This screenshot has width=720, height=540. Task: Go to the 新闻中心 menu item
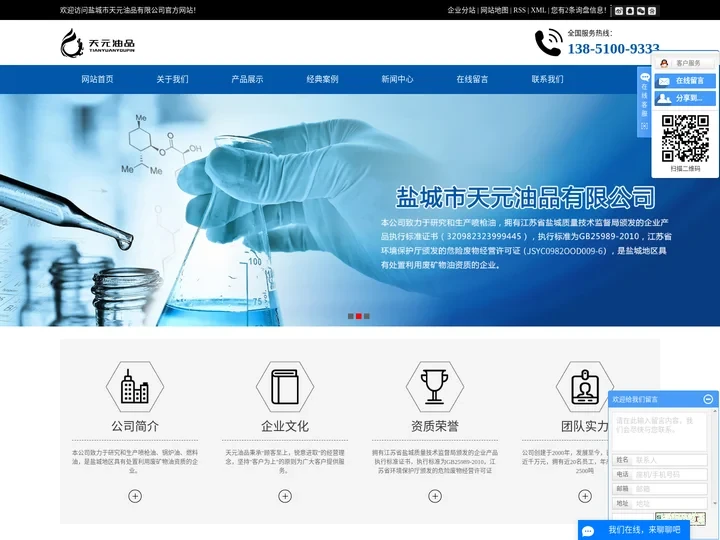tap(397, 79)
